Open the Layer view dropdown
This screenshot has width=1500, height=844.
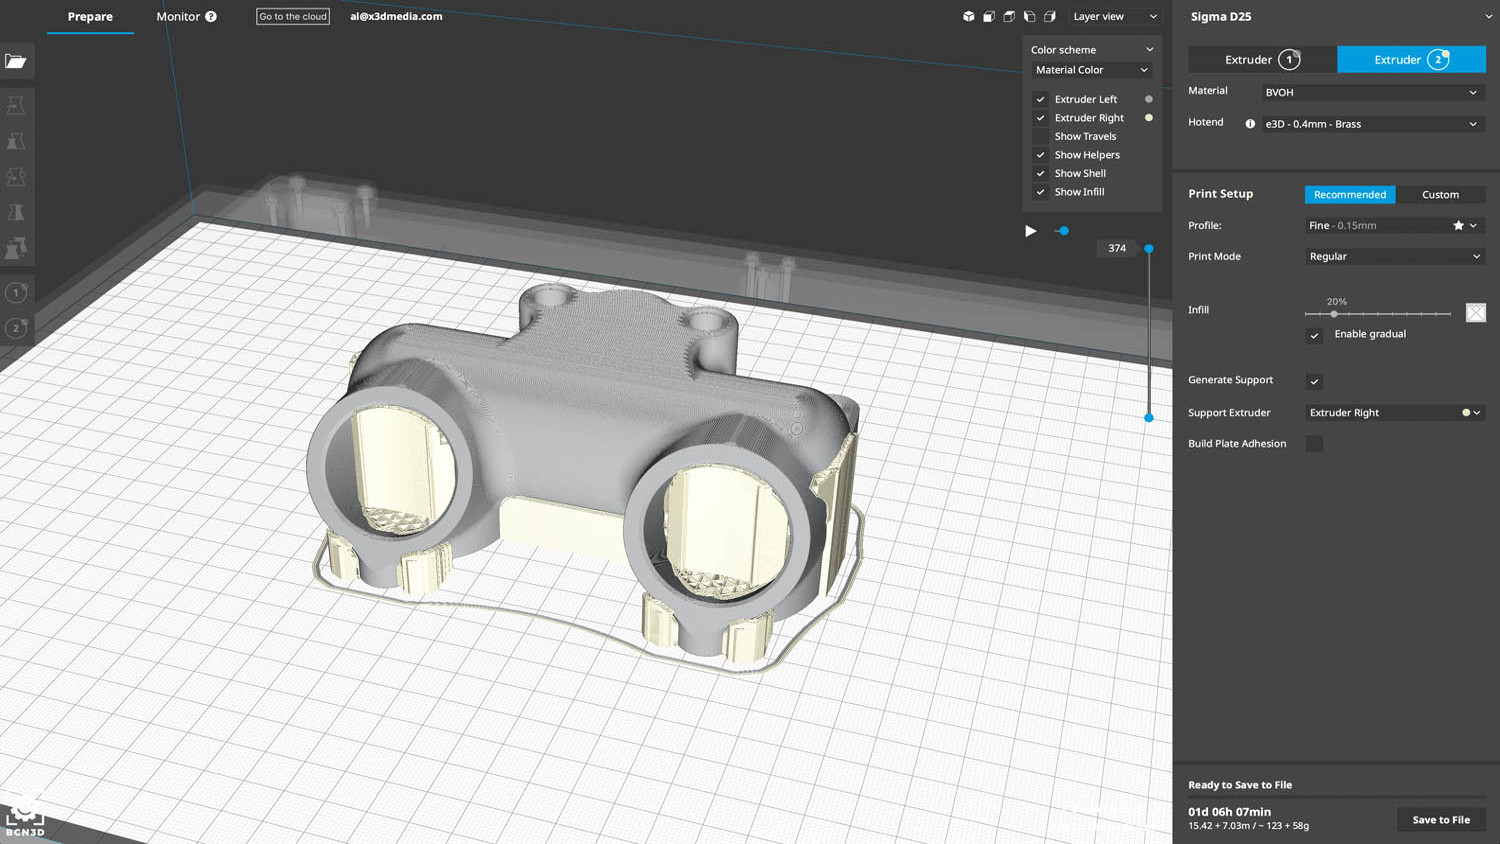tap(1114, 17)
